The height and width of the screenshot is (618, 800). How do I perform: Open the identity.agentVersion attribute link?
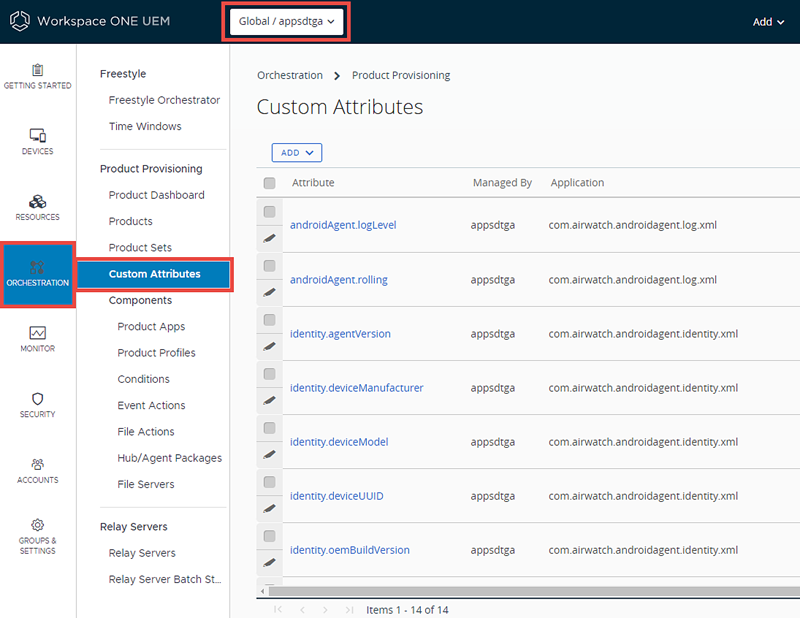pos(340,334)
